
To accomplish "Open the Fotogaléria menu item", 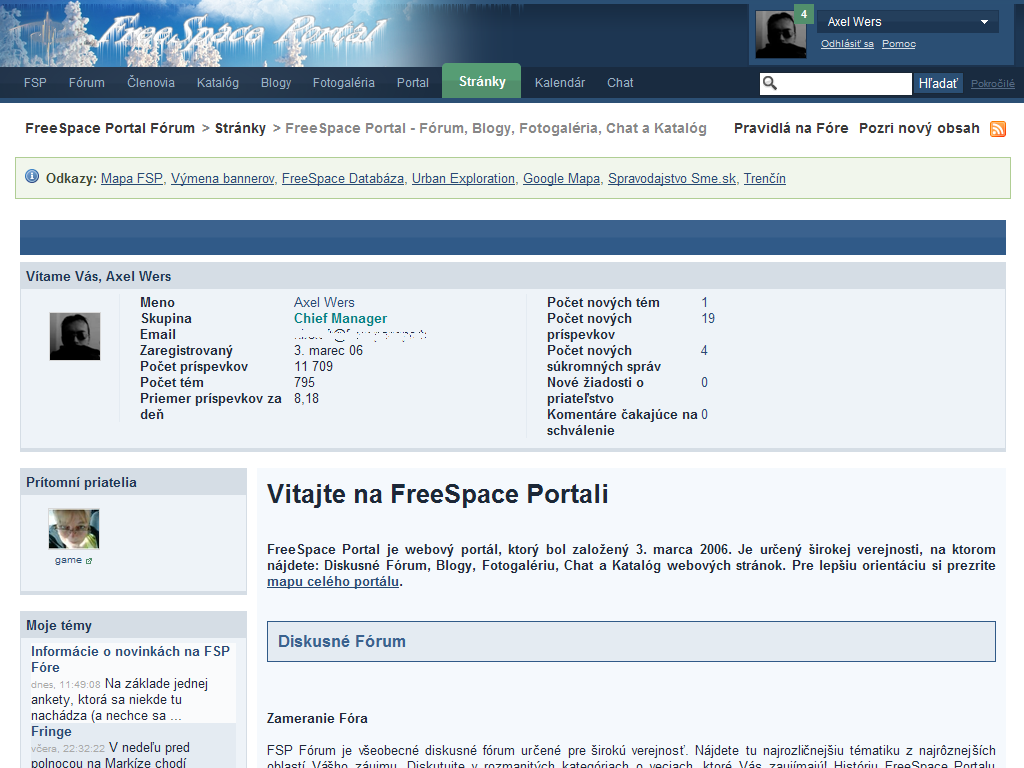I will coord(343,83).
